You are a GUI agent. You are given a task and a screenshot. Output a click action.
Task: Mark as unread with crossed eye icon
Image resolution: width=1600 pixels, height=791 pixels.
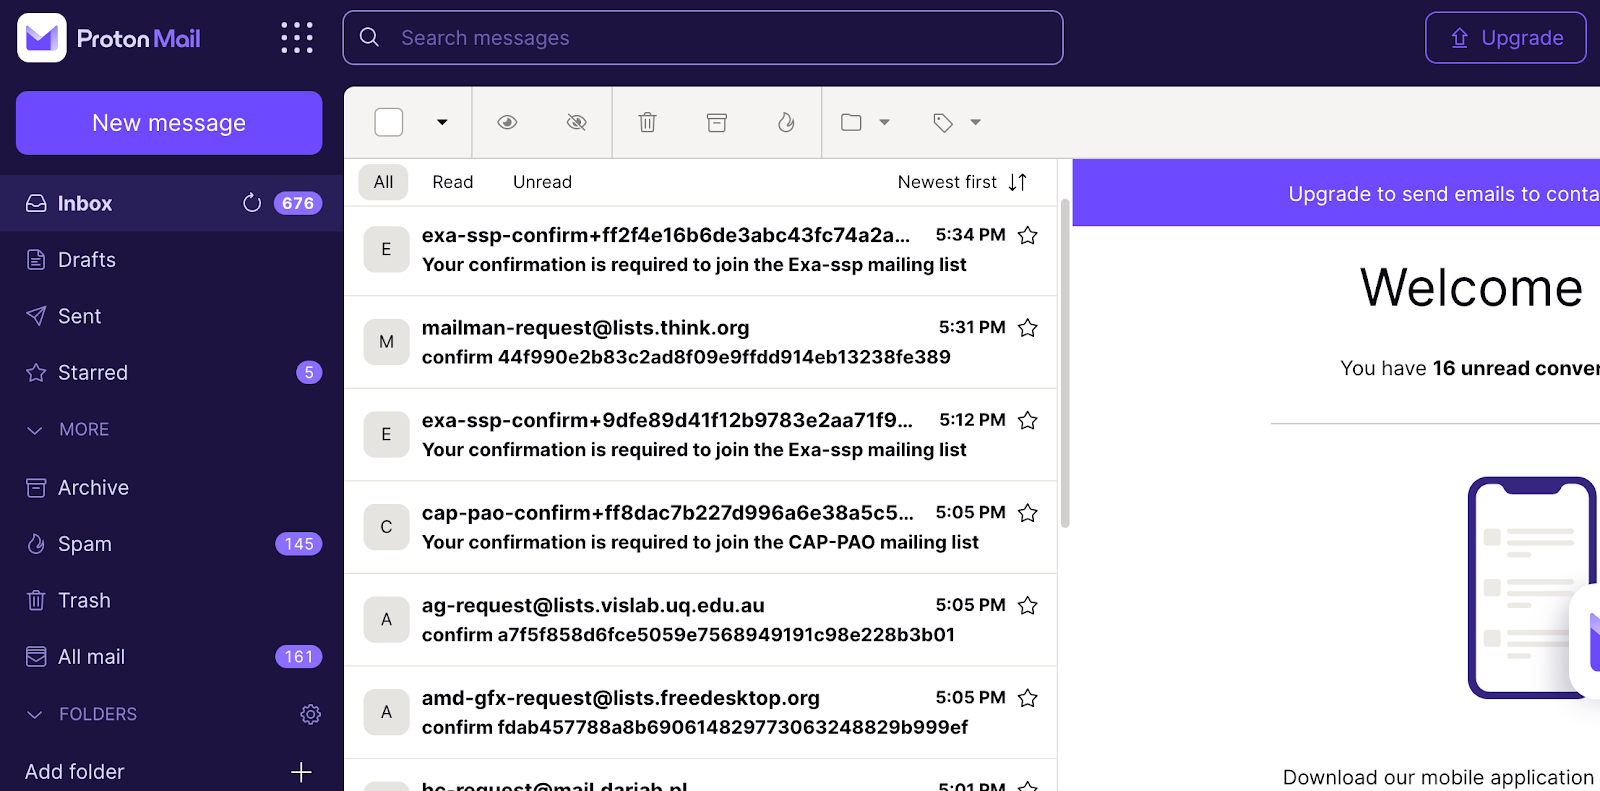coord(577,122)
